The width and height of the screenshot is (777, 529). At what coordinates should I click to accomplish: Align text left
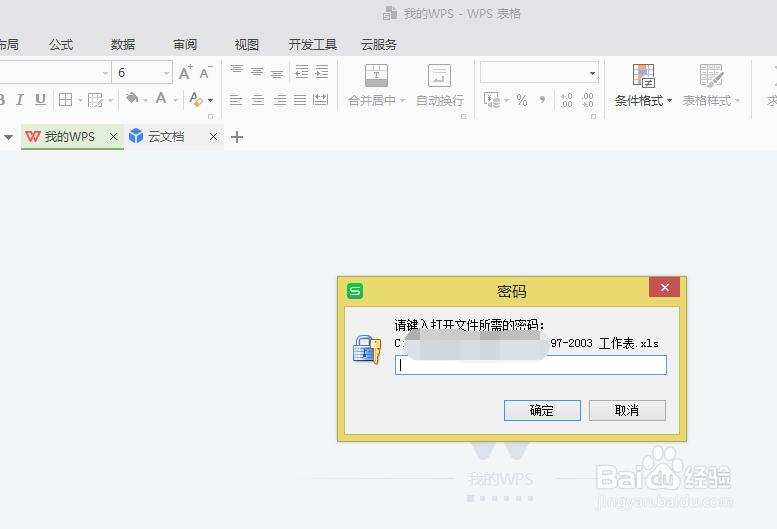pos(236,100)
